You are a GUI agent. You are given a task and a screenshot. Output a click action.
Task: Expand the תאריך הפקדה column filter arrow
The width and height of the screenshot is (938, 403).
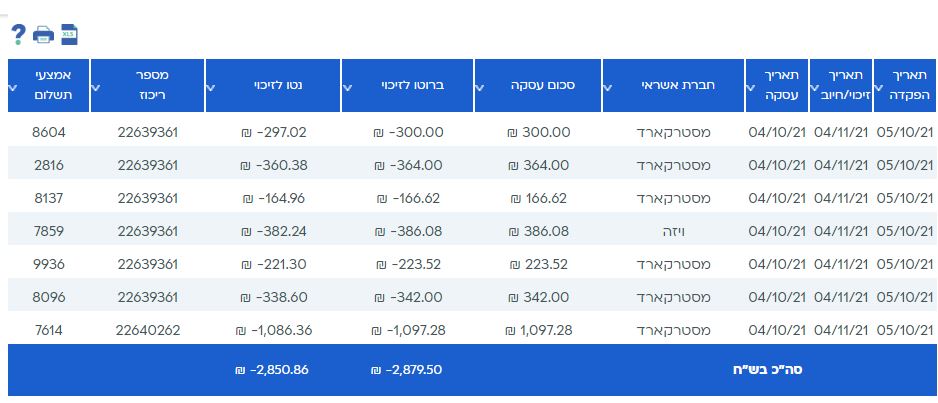click(879, 86)
